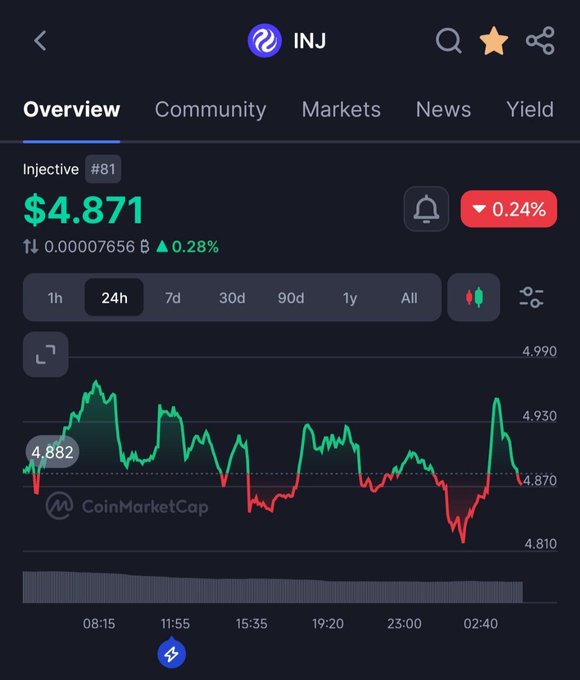
Task: Open the Community tab
Action: click(x=210, y=109)
